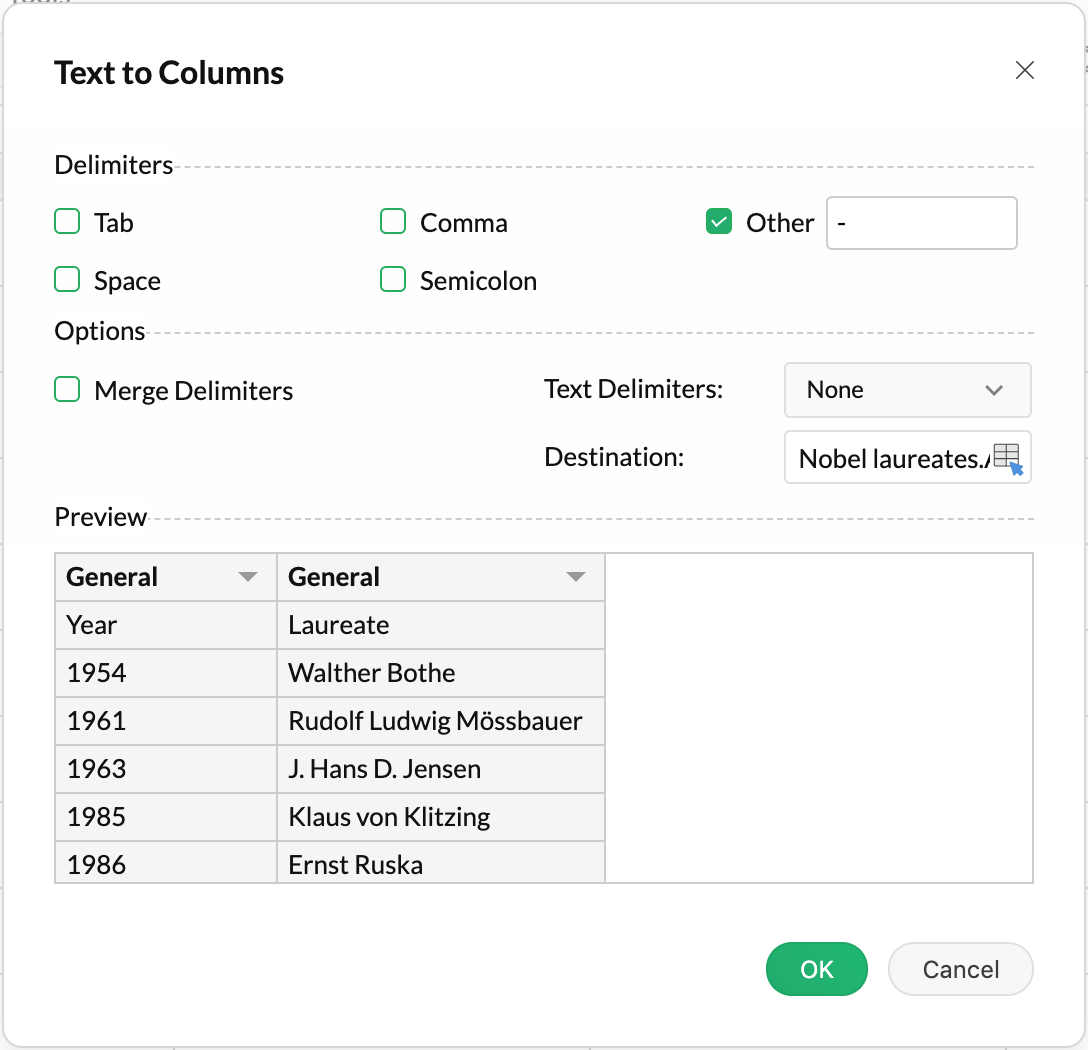Toggle the Merge Delimiters option
This screenshot has width=1088, height=1050.
click(x=67, y=390)
